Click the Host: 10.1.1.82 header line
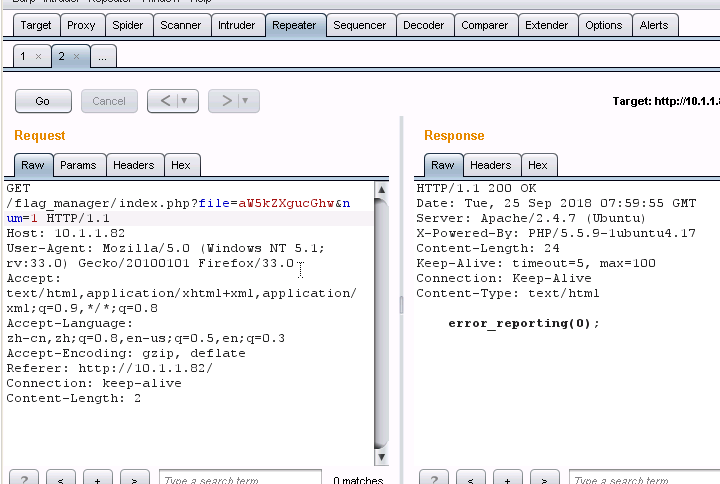Viewport: 720px width, 484px height. coord(66,233)
